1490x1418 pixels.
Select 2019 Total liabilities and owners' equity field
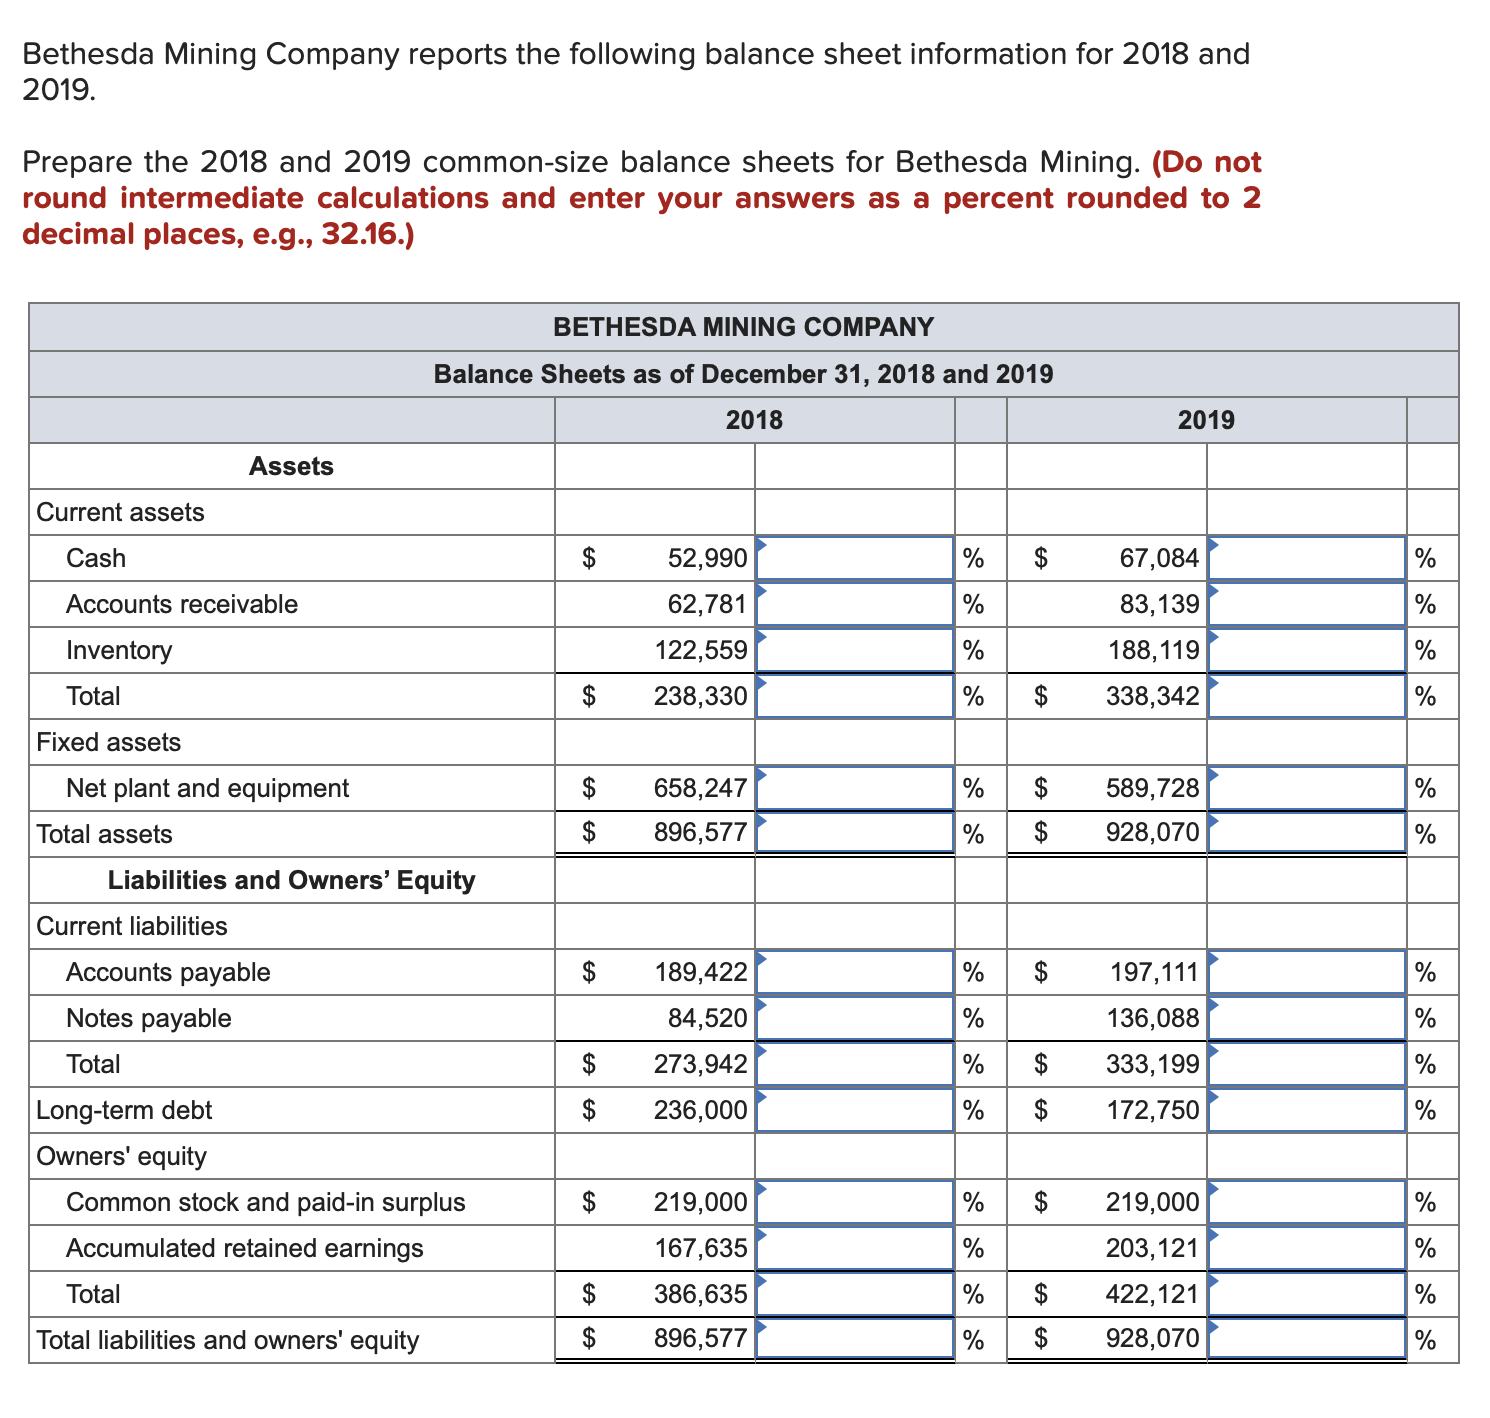click(x=1307, y=1339)
